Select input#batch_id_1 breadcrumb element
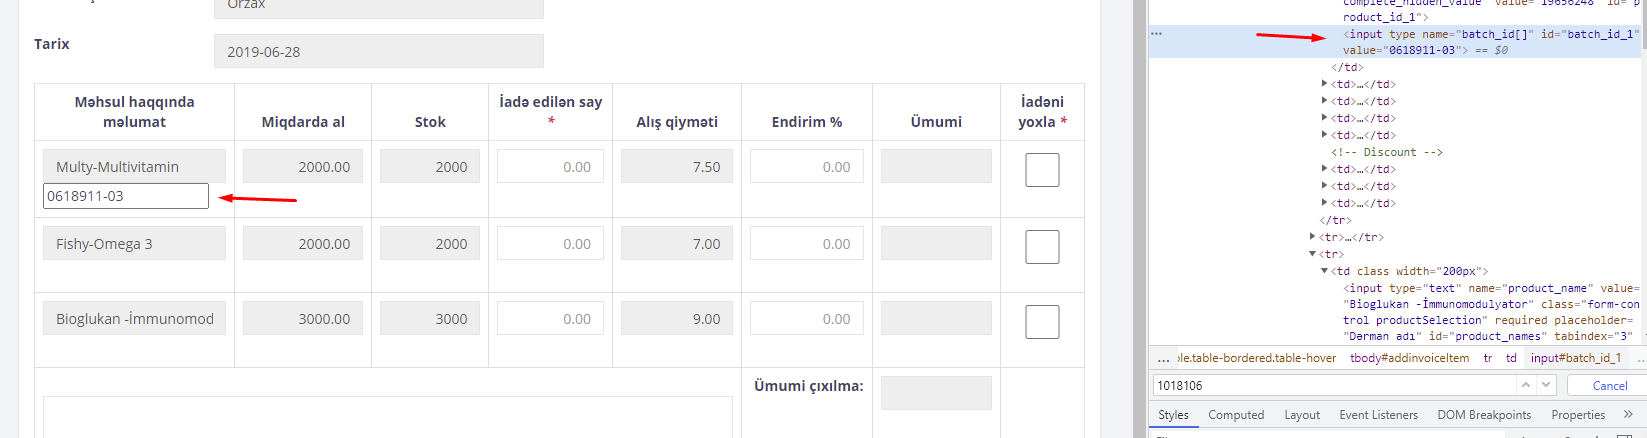Screen dimensions: 1647x438 [x=1576, y=358]
